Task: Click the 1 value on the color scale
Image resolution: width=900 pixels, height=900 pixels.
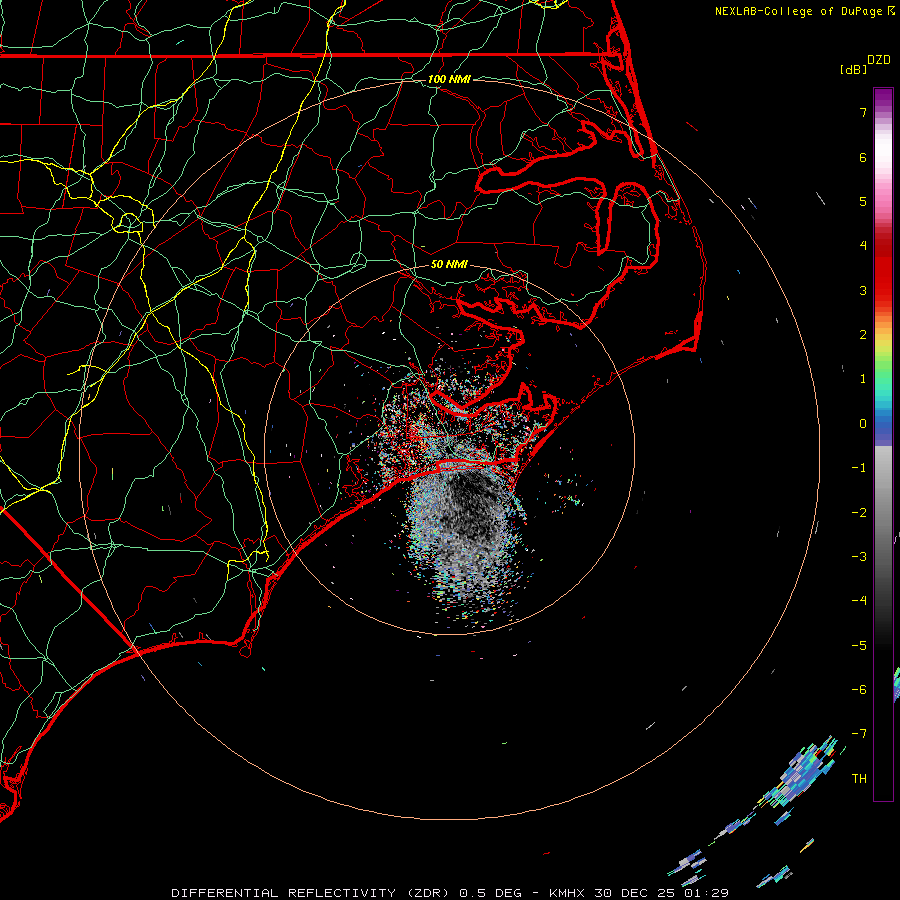Action: [863, 379]
